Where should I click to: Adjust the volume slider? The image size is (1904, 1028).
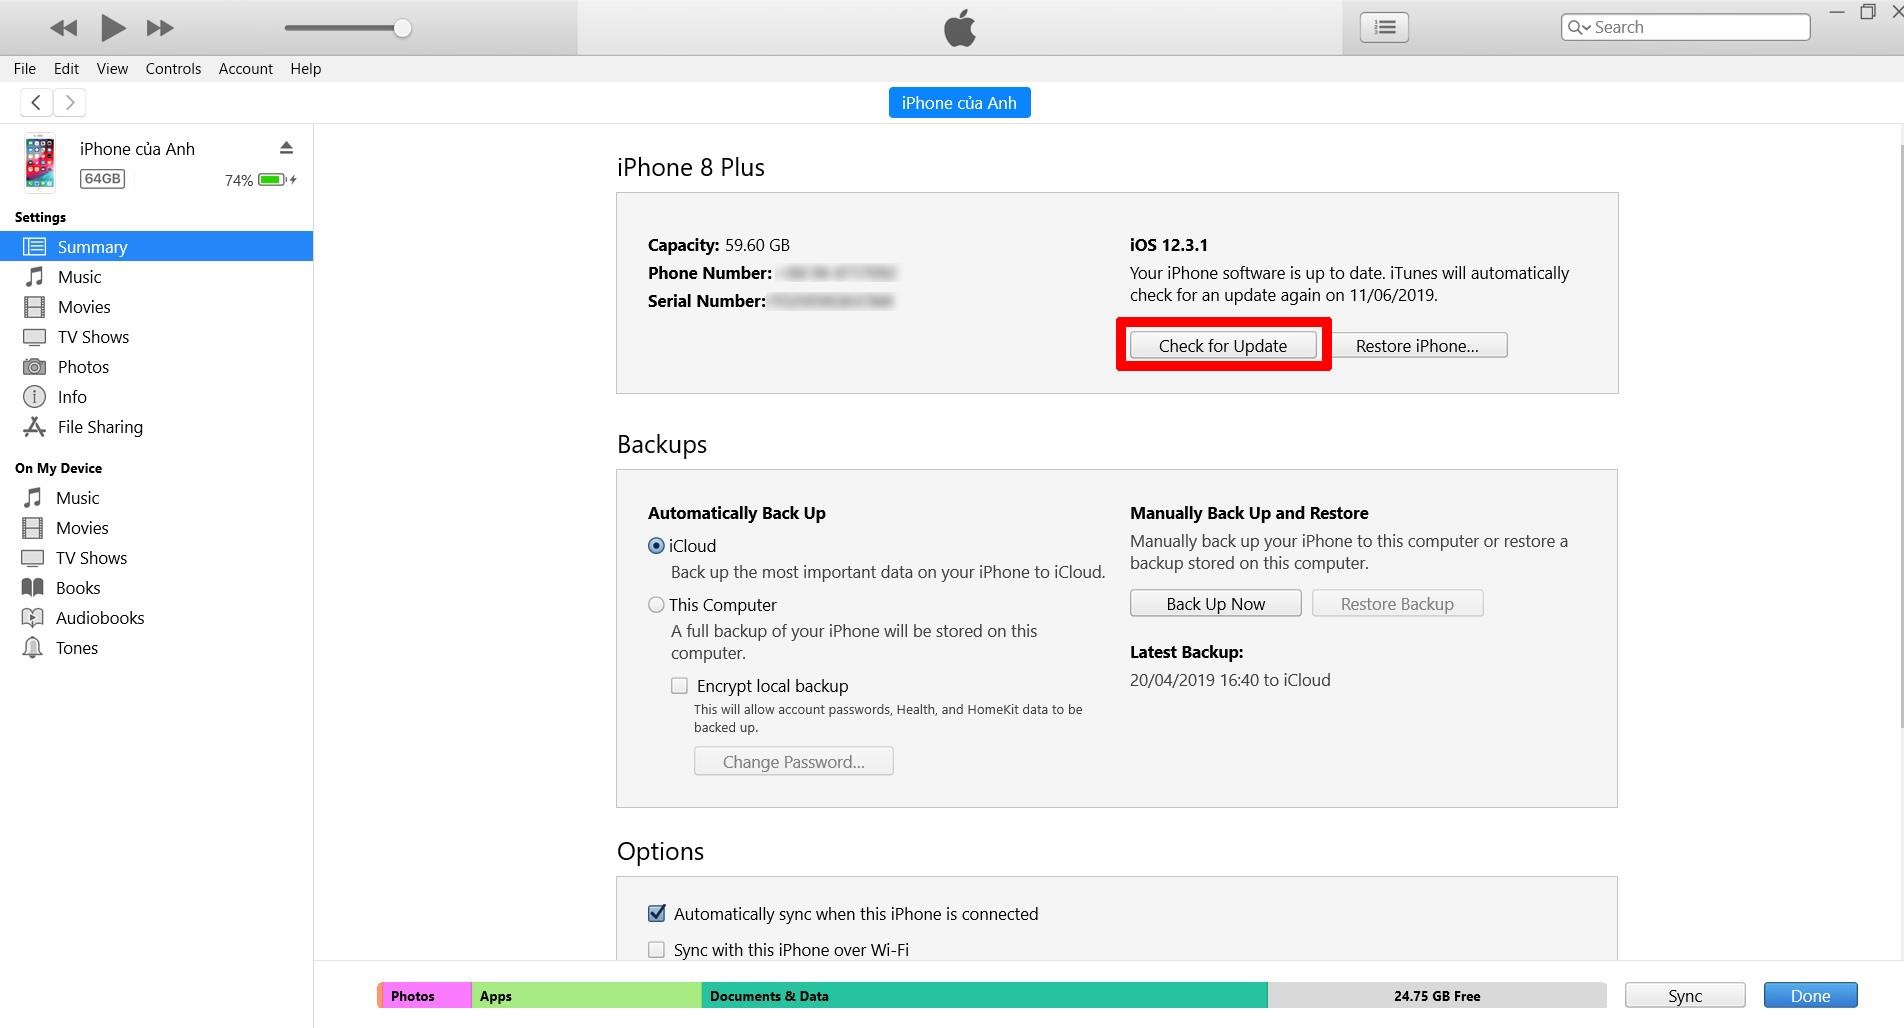pos(402,29)
